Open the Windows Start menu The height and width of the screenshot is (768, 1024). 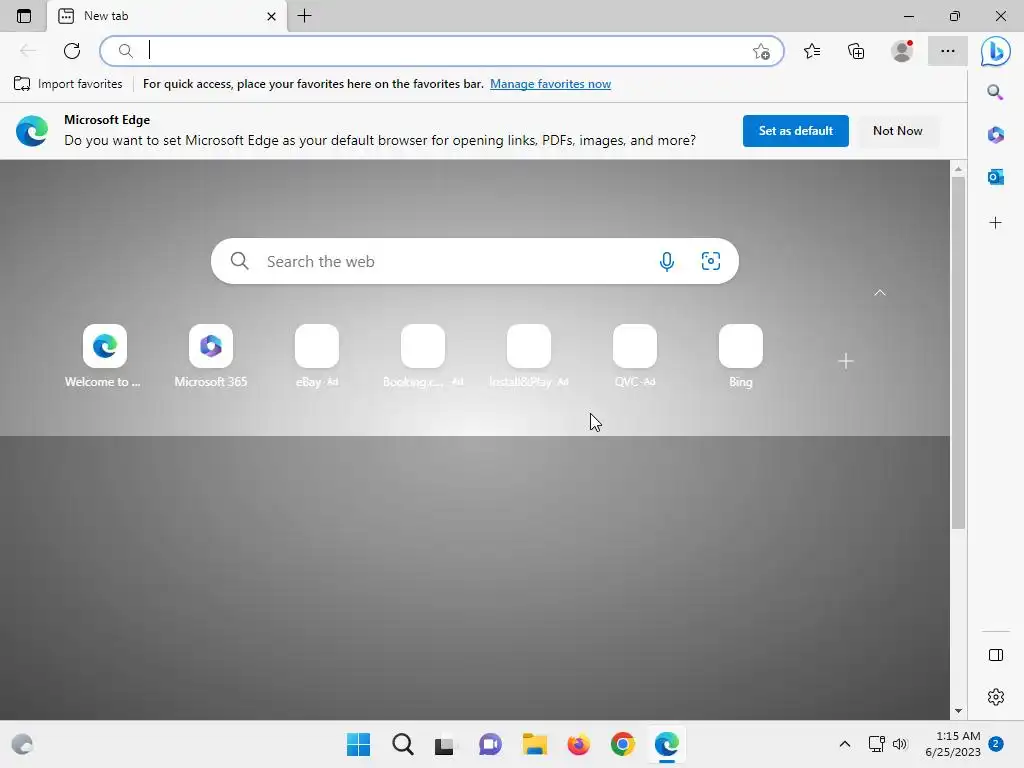point(358,744)
